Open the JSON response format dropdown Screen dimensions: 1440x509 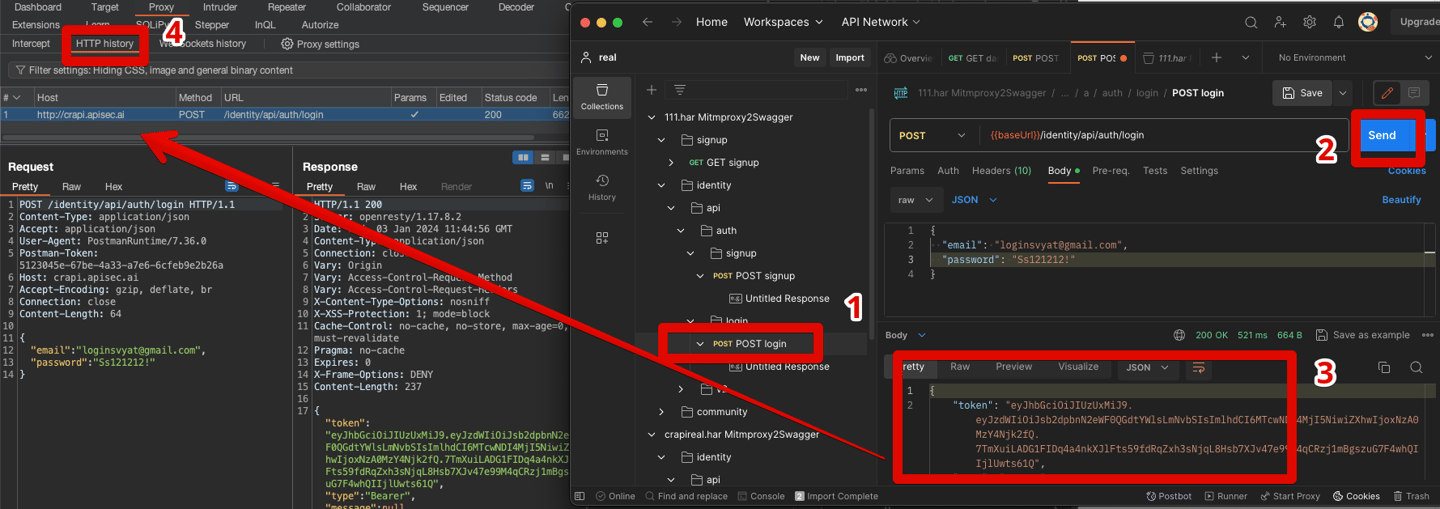point(1147,368)
